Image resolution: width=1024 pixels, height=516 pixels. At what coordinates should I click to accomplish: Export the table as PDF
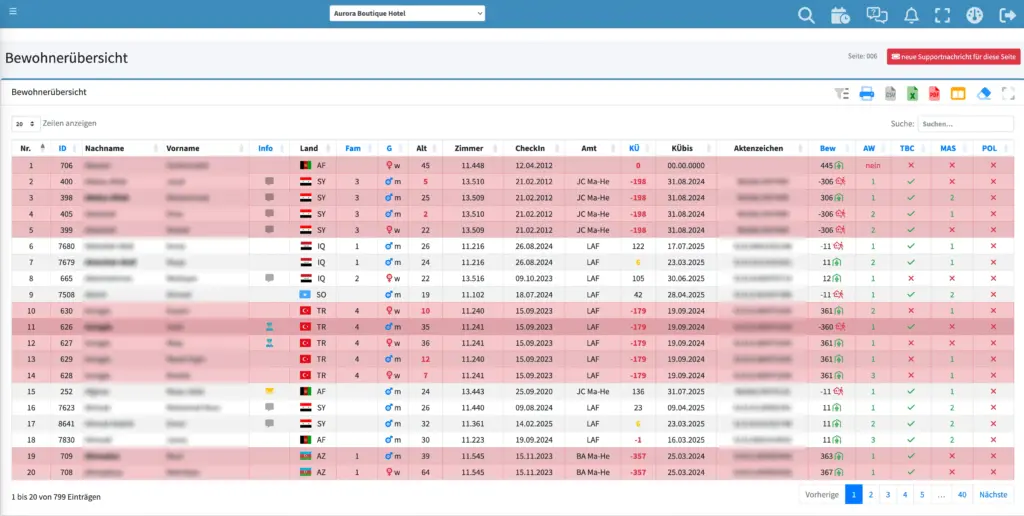tap(935, 94)
